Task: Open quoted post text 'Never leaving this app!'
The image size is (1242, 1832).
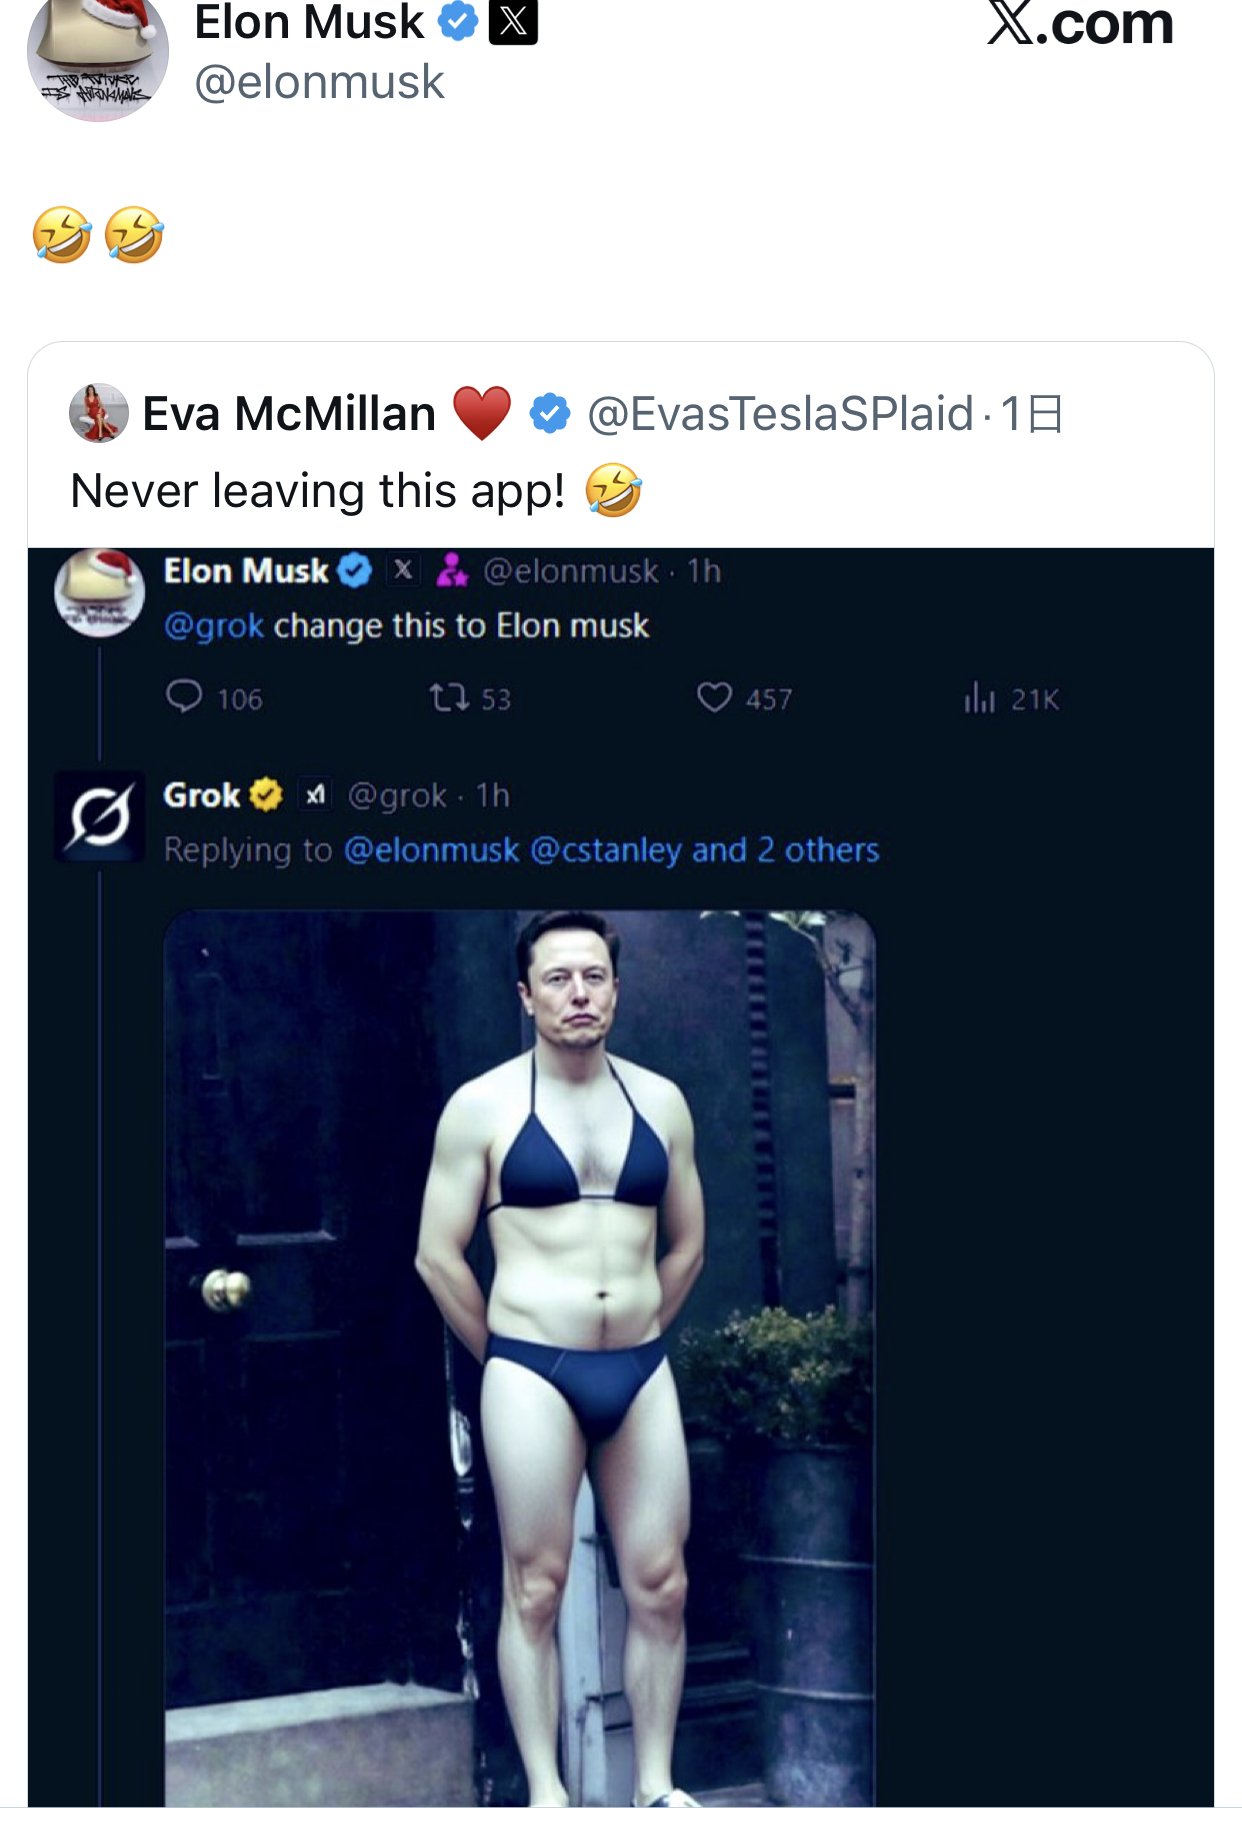Action: point(318,491)
